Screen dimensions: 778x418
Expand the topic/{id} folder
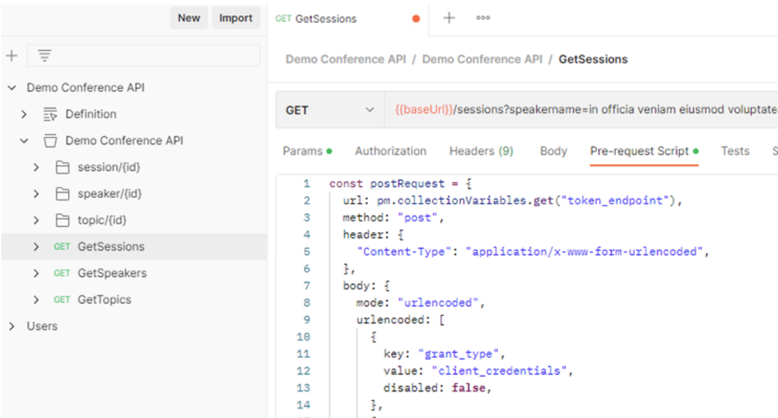click(36, 220)
